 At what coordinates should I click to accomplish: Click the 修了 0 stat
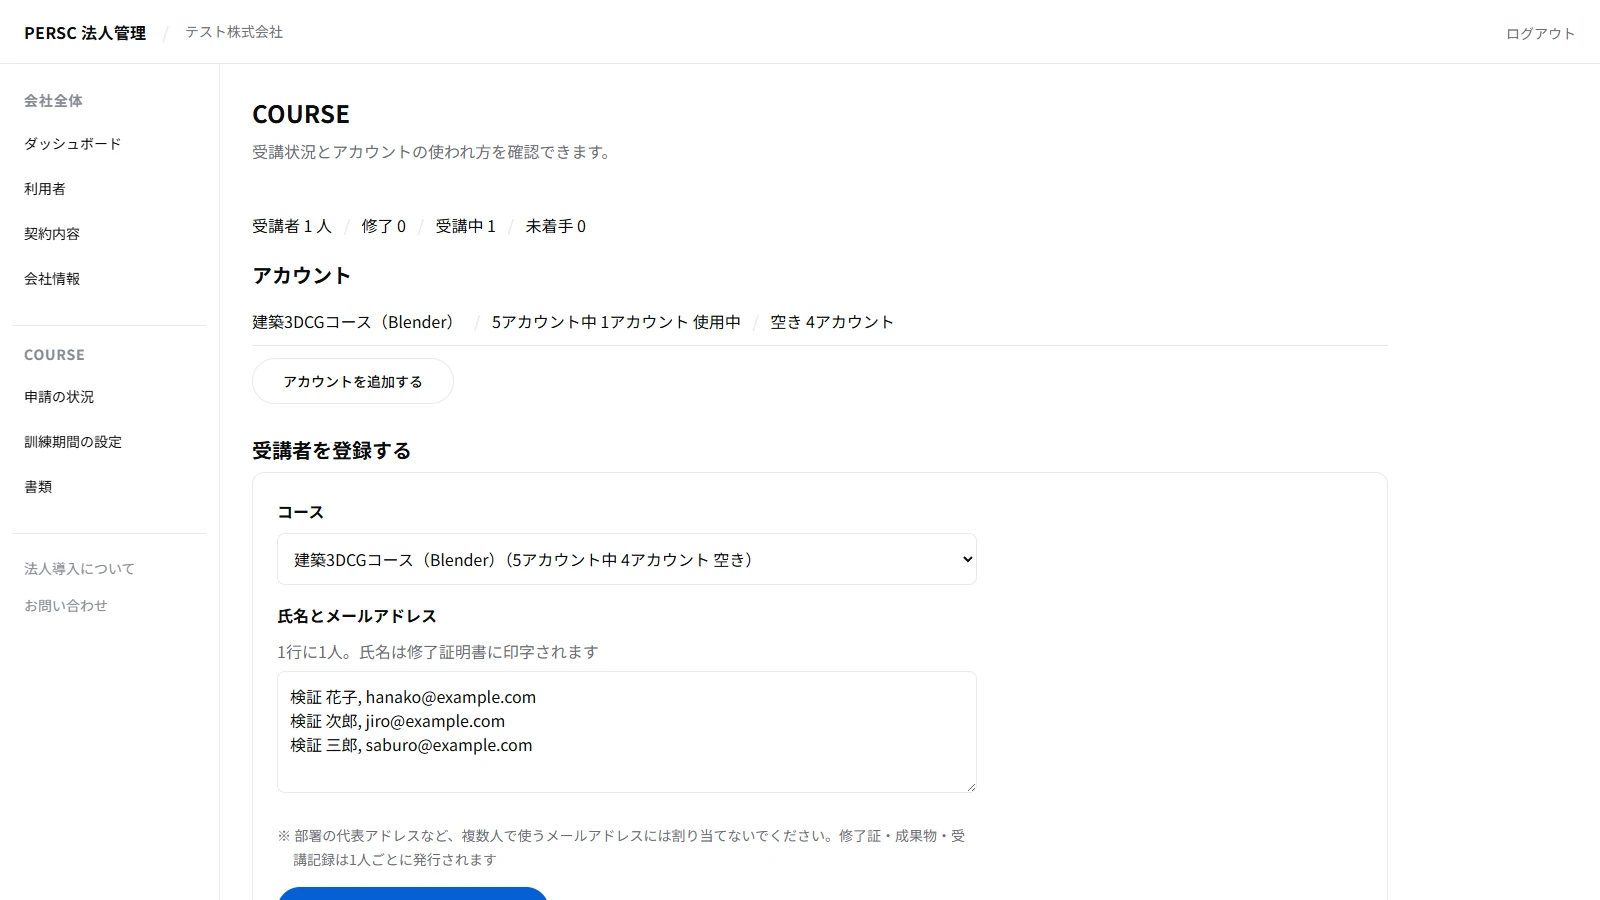point(384,226)
